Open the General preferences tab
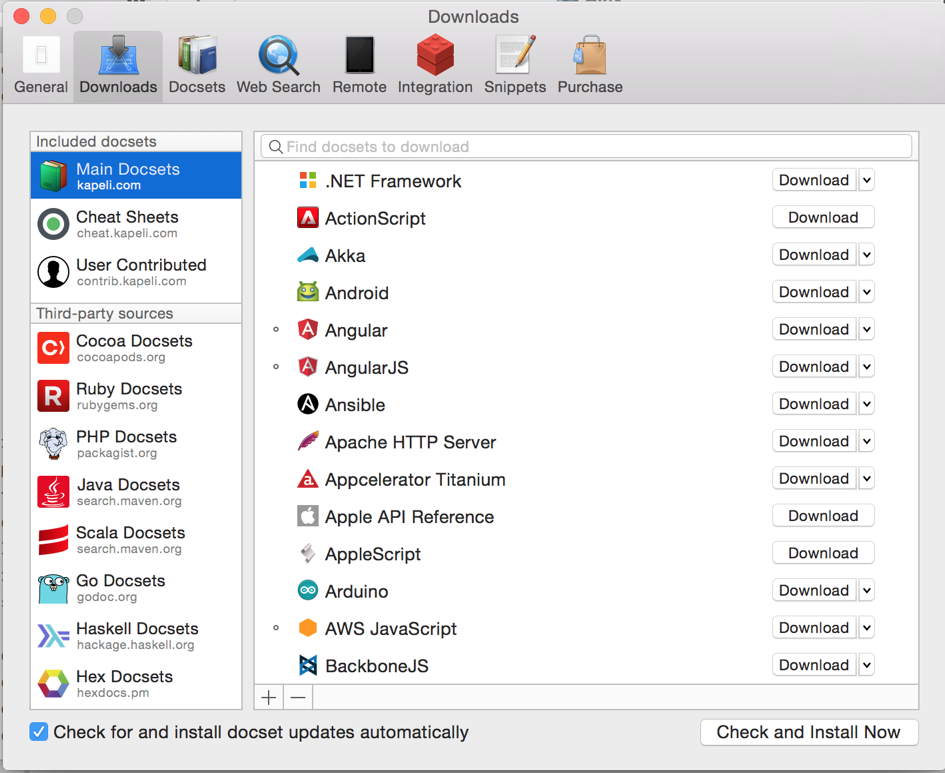 41,65
